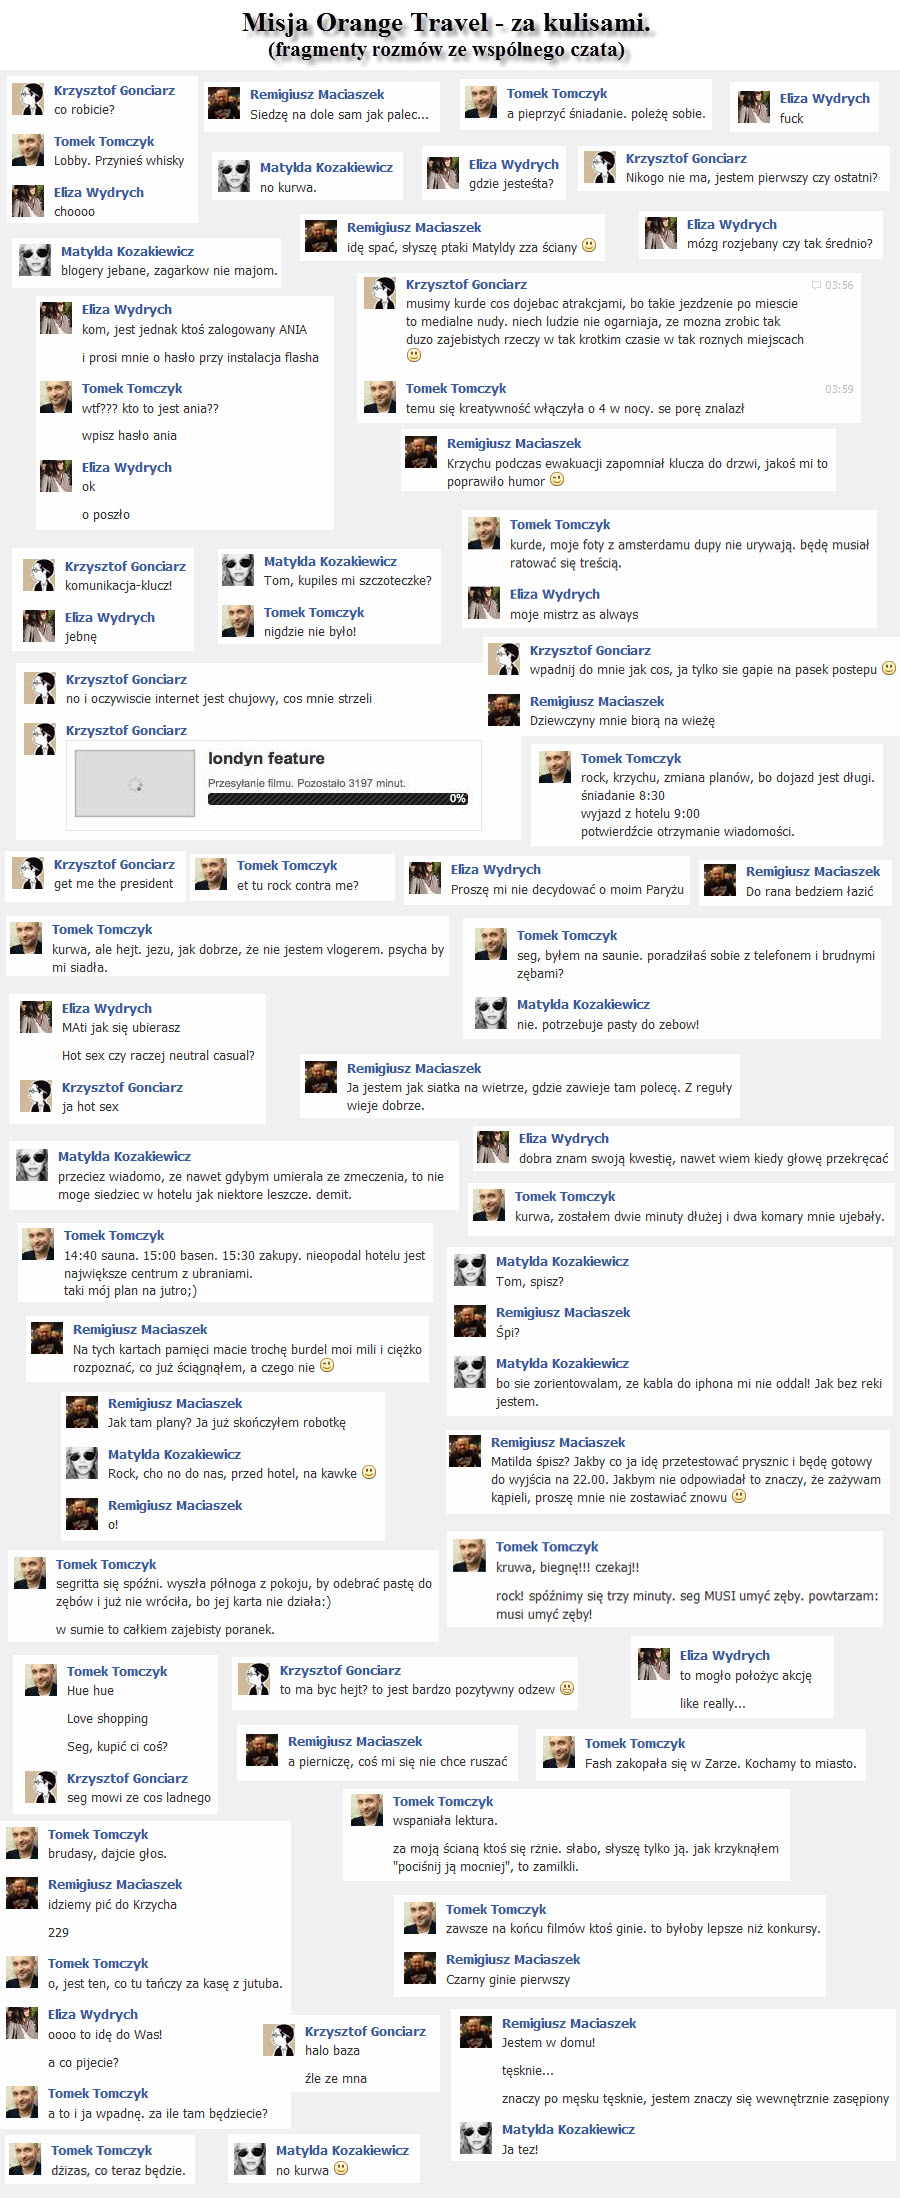The width and height of the screenshot is (900, 2198).
Task: Click the 'Misja Orange Travel - za kulisami' heading
Action: tap(446, 22)
